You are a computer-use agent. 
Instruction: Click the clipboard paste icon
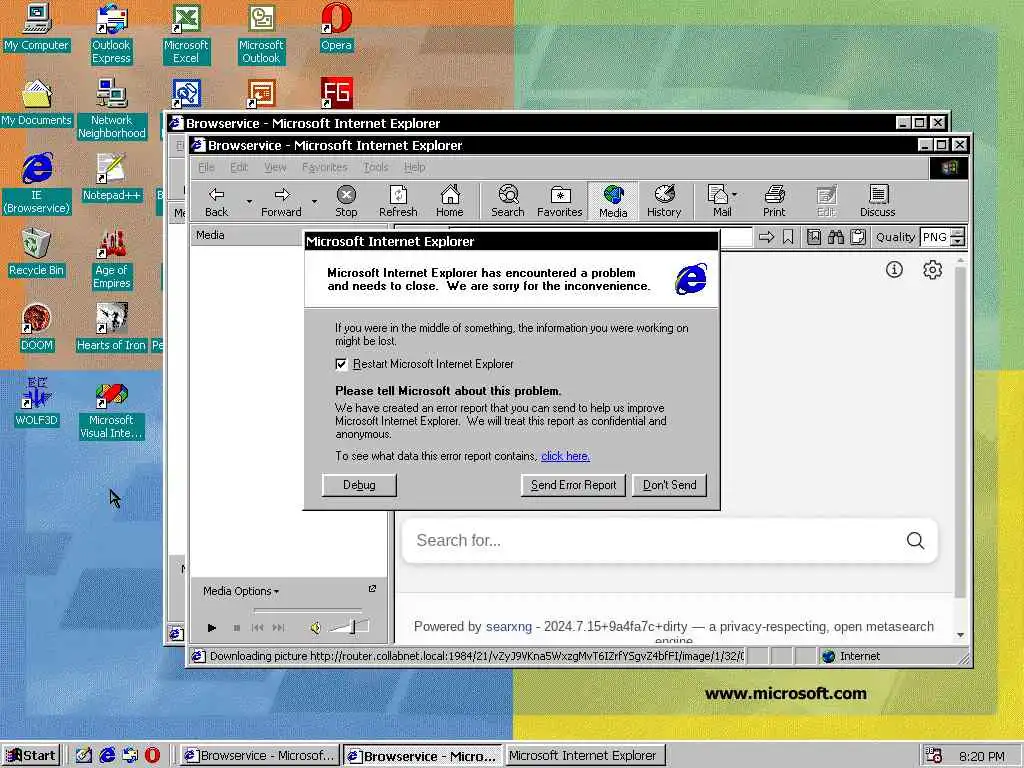pyautogui.click(x=858, y=237)
